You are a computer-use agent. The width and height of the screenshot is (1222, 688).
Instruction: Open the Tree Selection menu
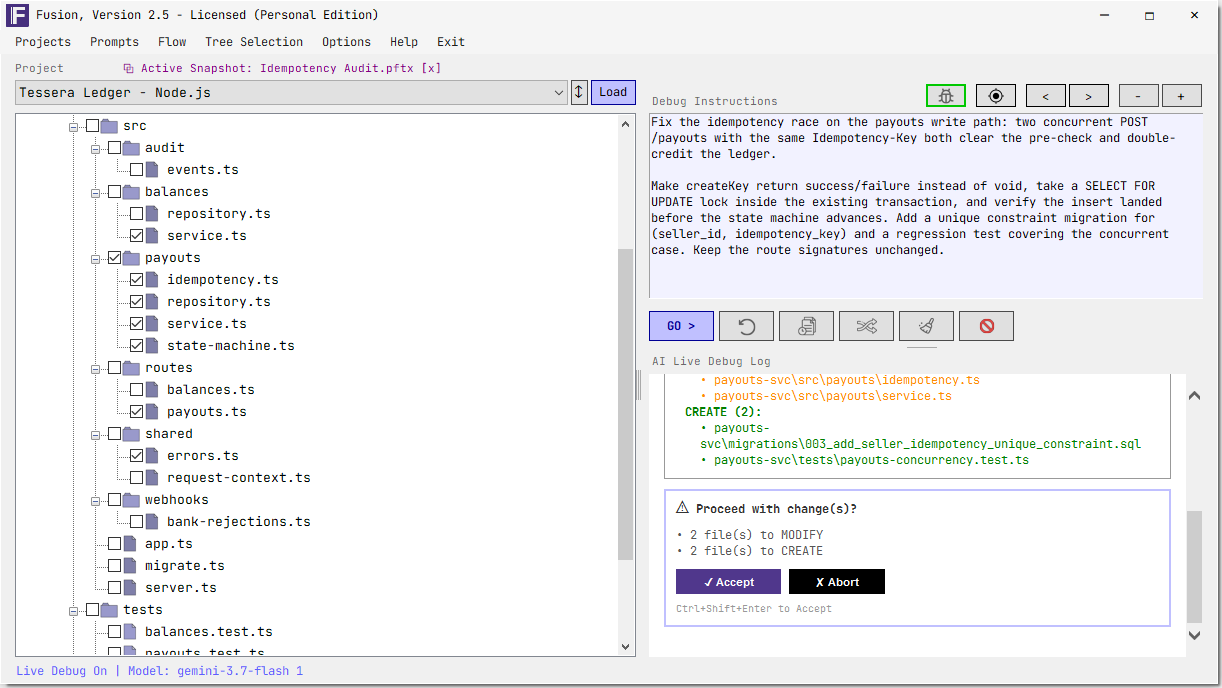[x=254, y=42]
